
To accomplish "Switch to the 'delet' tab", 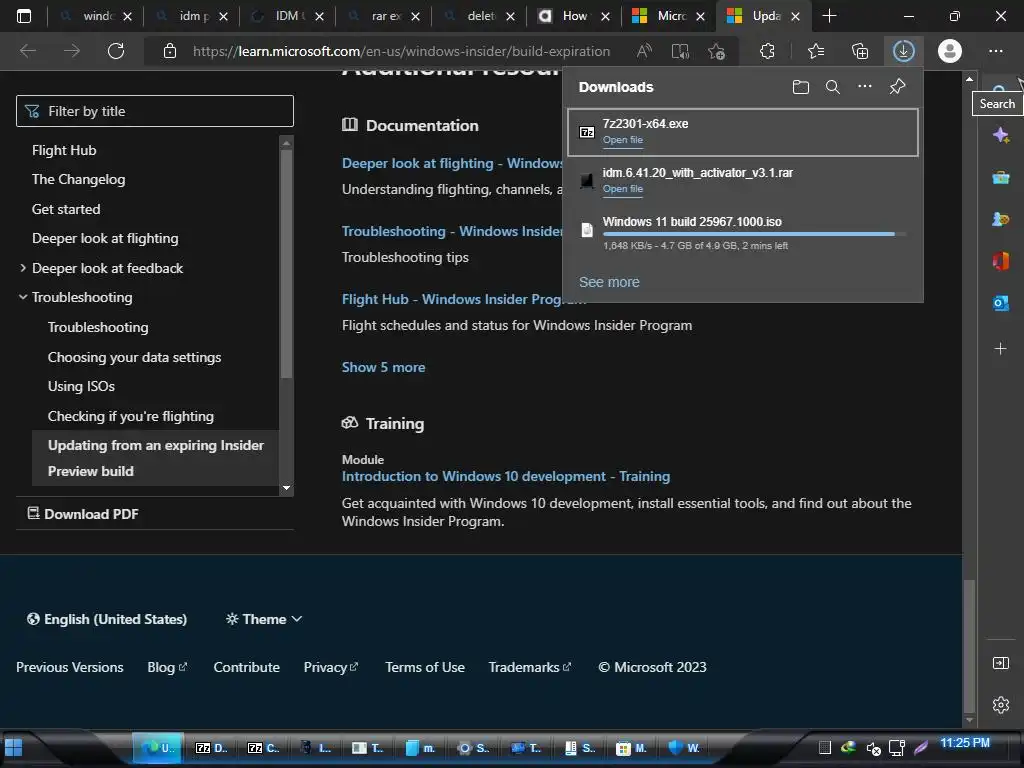I will [481, 16].
